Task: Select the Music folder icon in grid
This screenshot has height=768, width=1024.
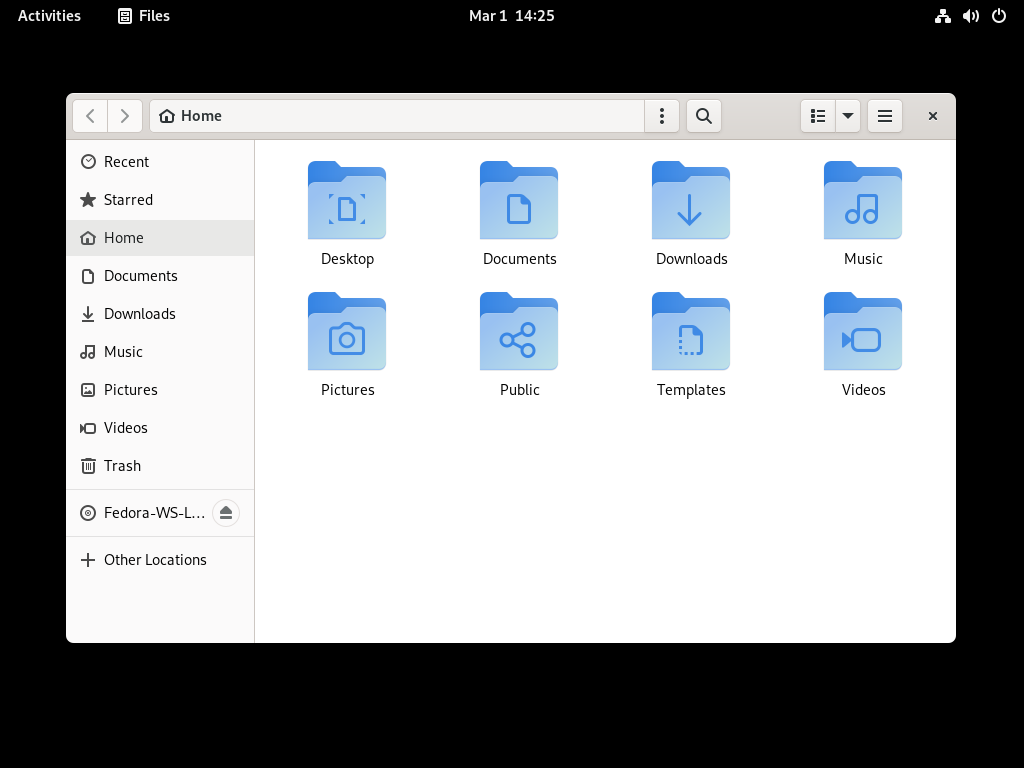Action: 863,200
